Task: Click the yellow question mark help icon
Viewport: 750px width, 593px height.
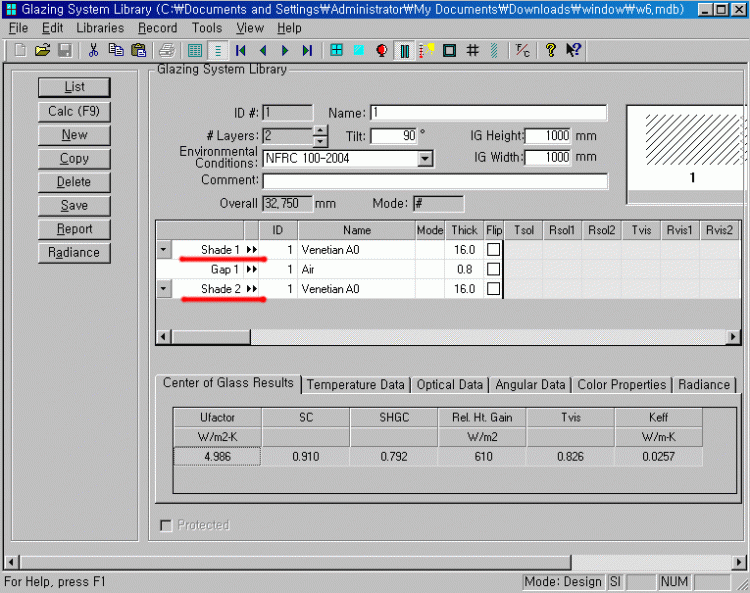Action: [550, 50]
